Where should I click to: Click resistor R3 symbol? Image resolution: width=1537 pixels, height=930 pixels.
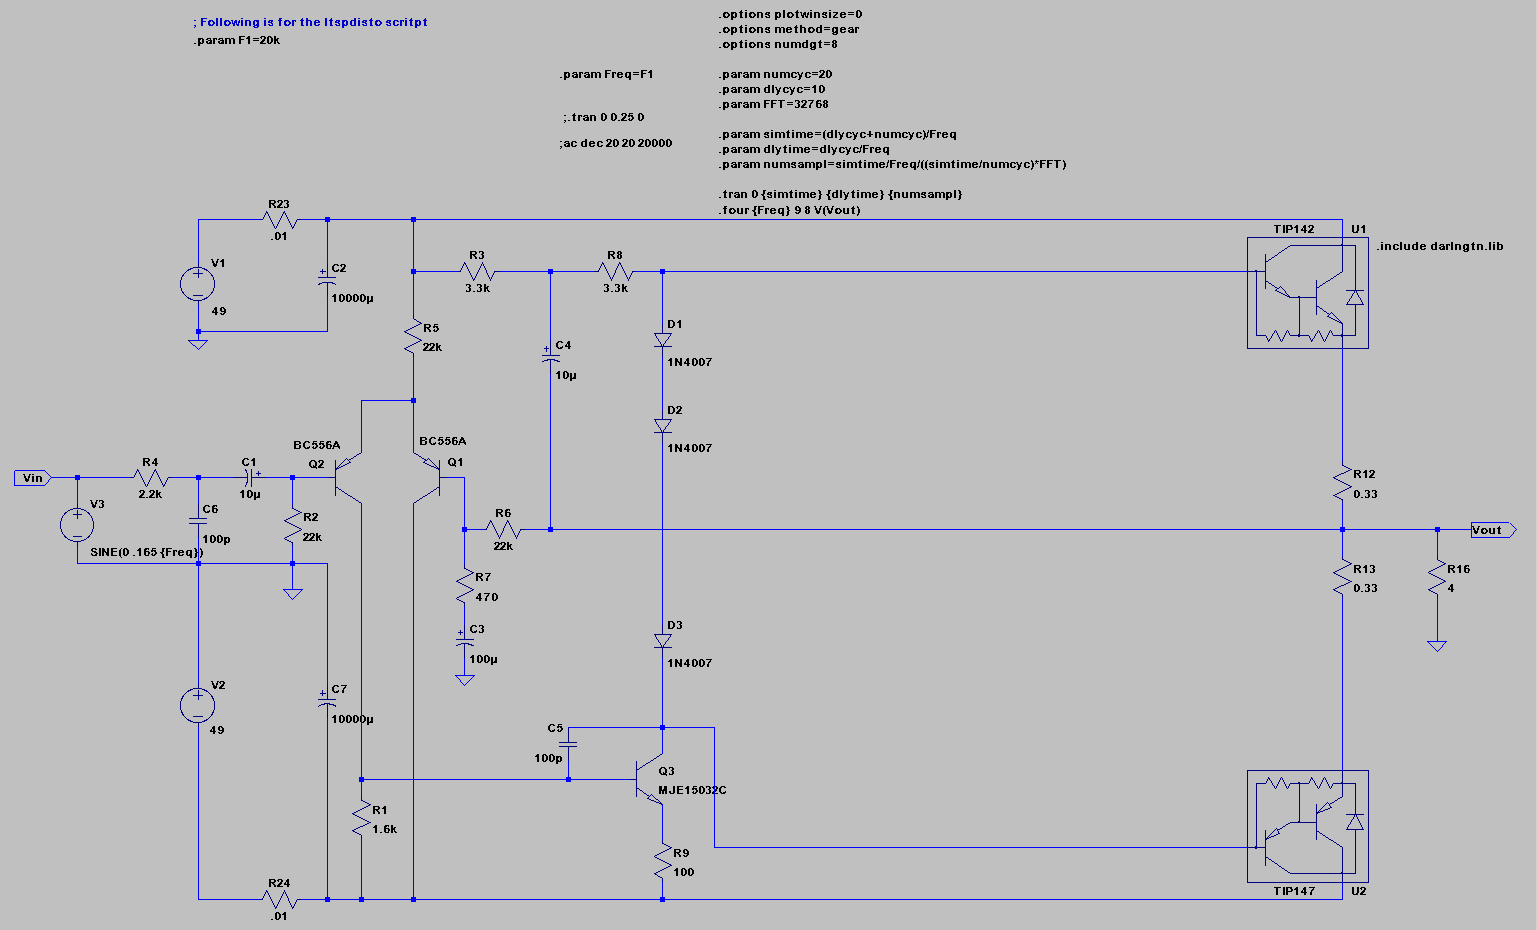[478, 270]
